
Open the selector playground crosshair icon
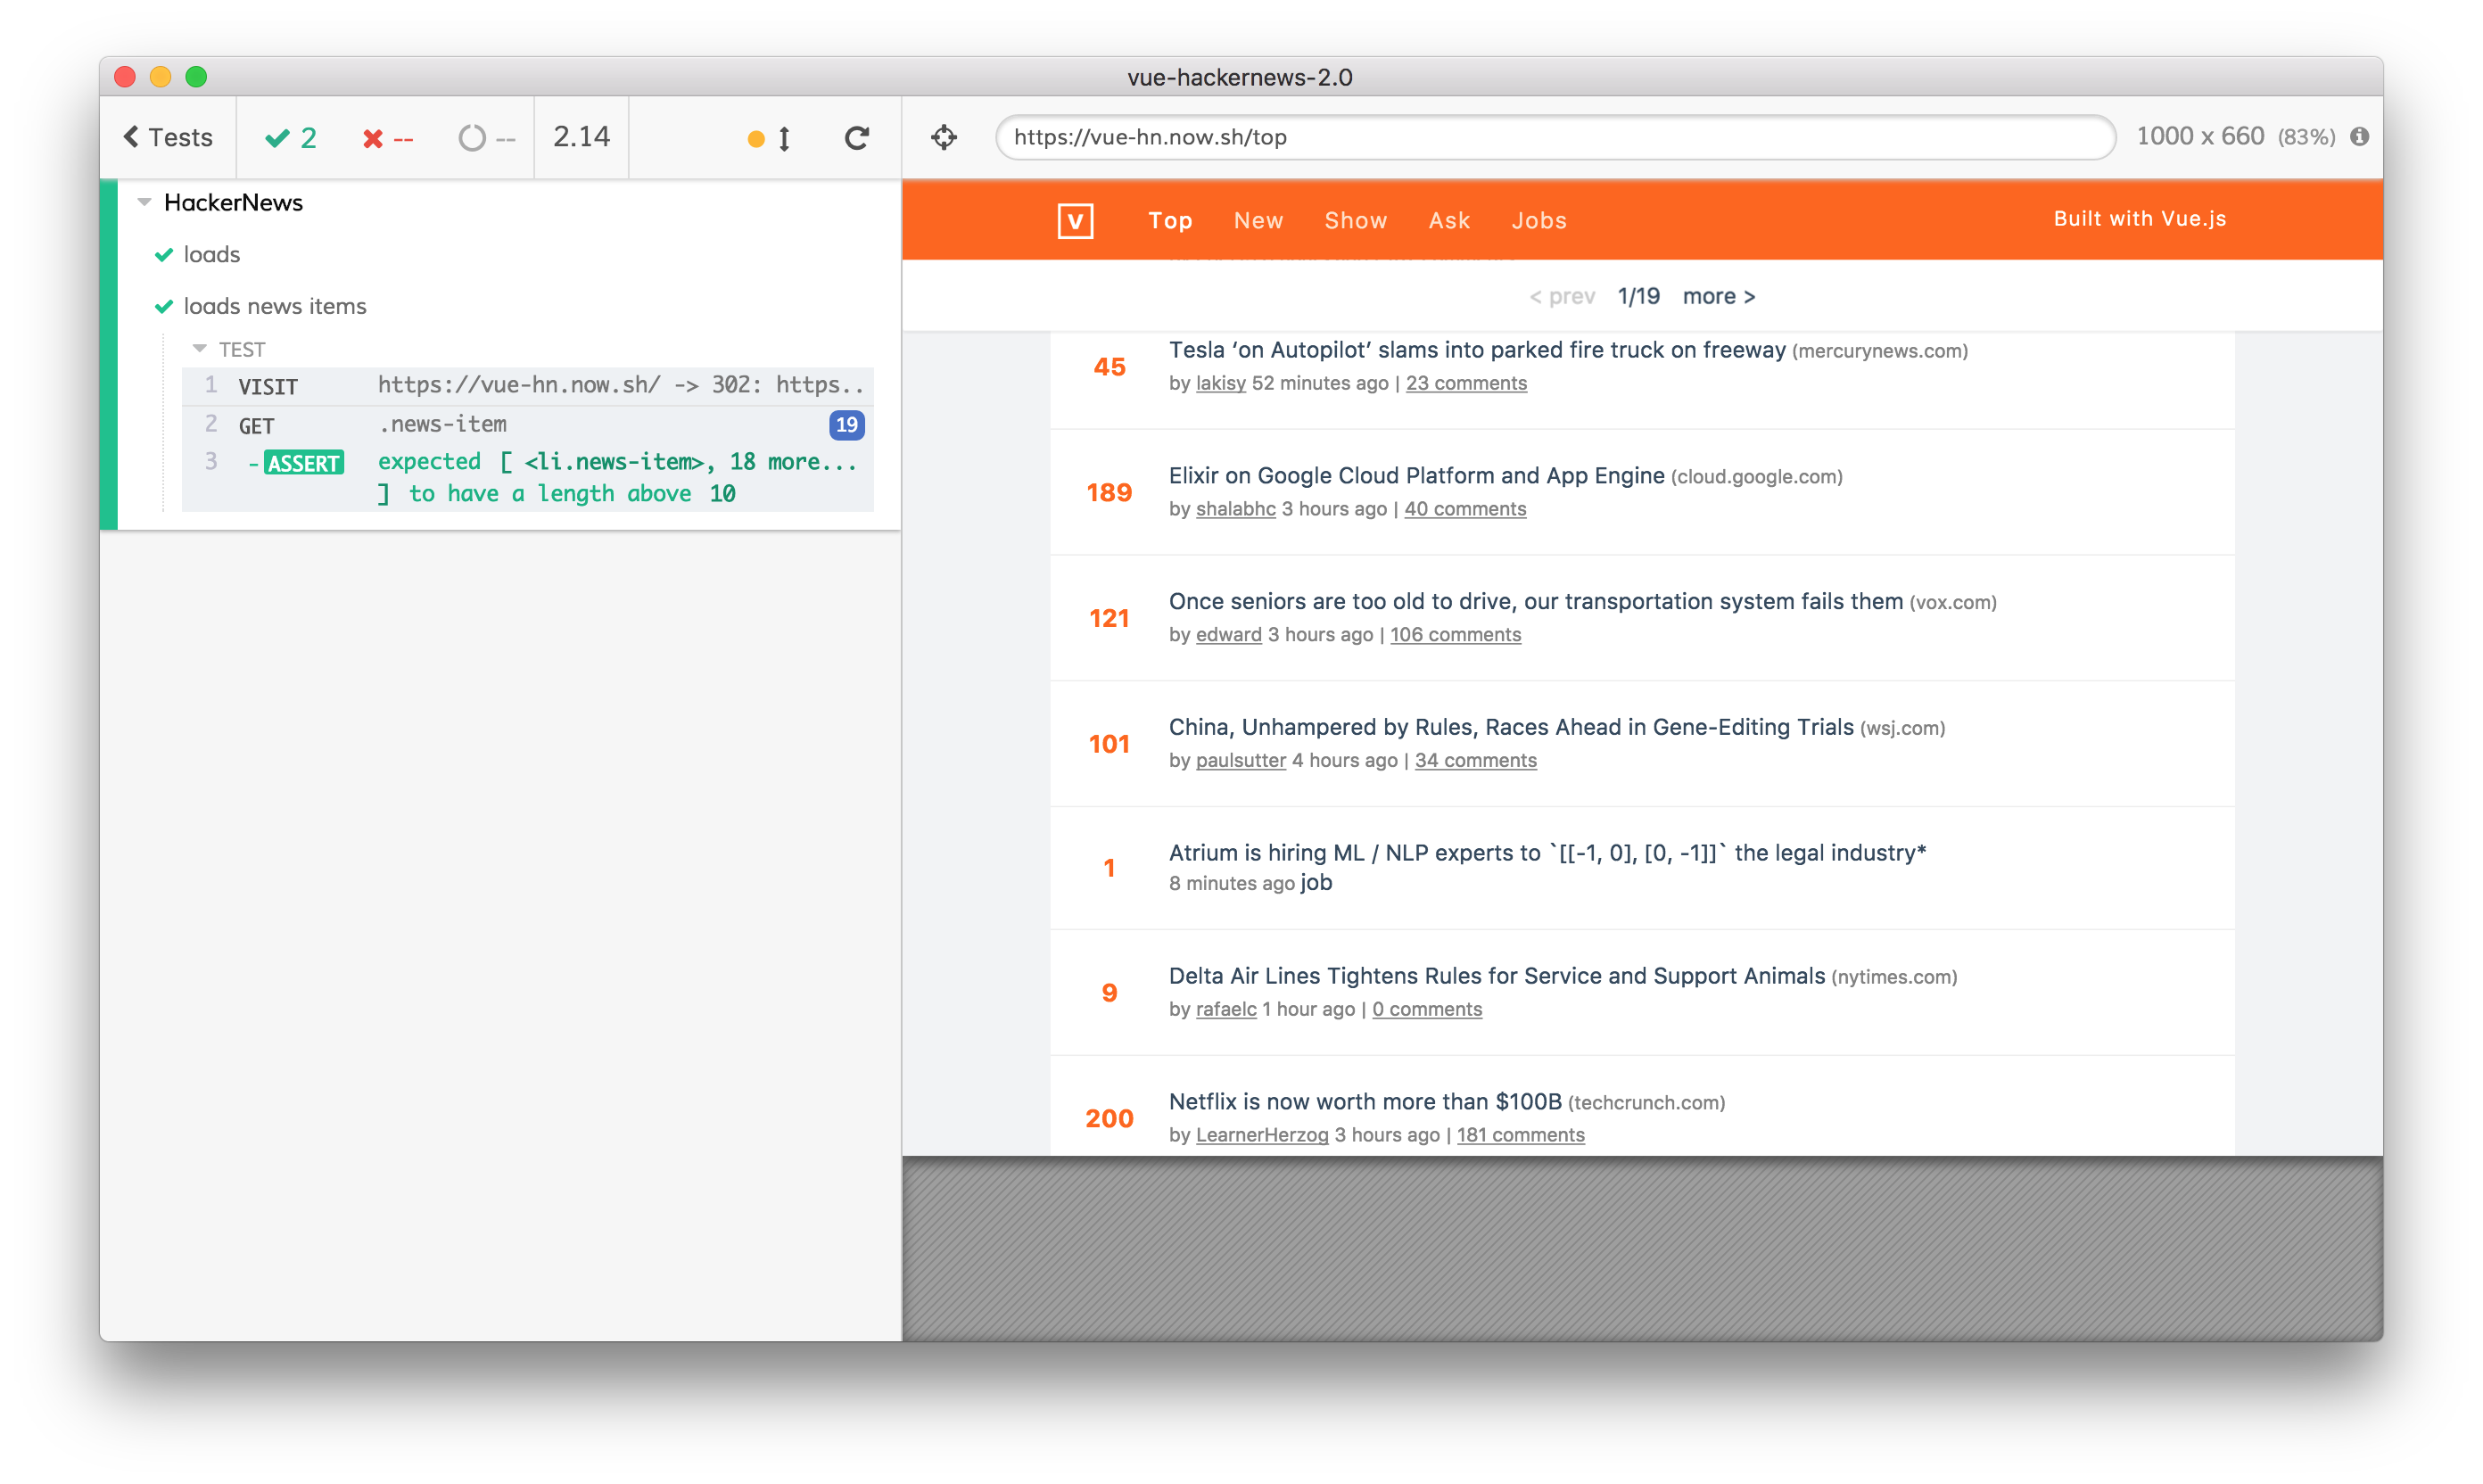click(944, 137)
